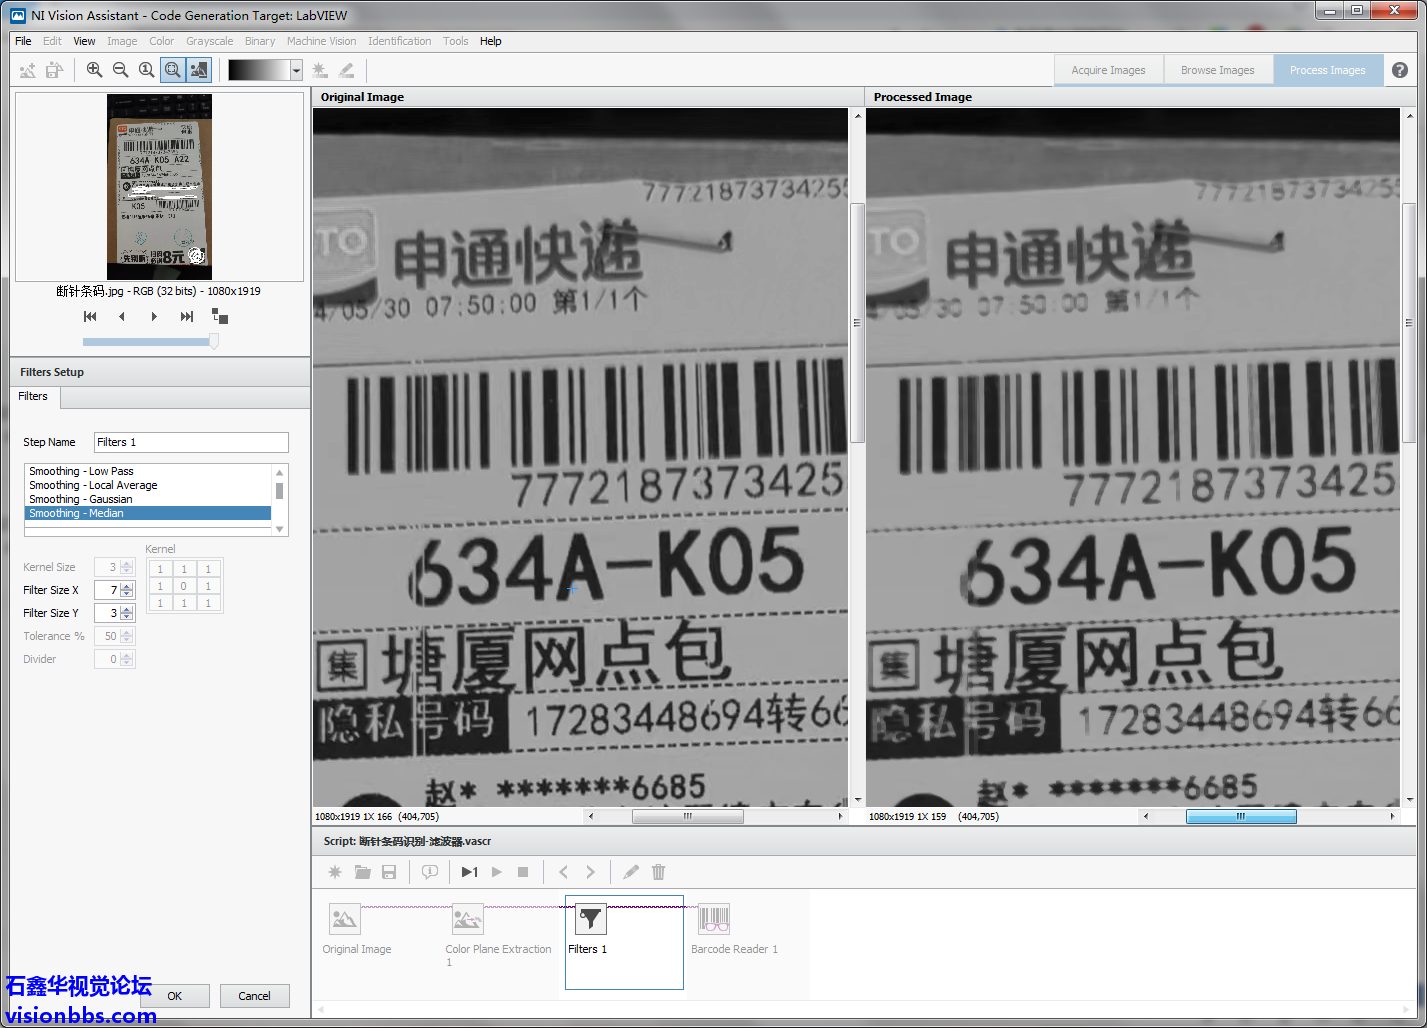Click the barcode label thumbnail preview
This screenshot has width=1427, height=1028.
159,187
